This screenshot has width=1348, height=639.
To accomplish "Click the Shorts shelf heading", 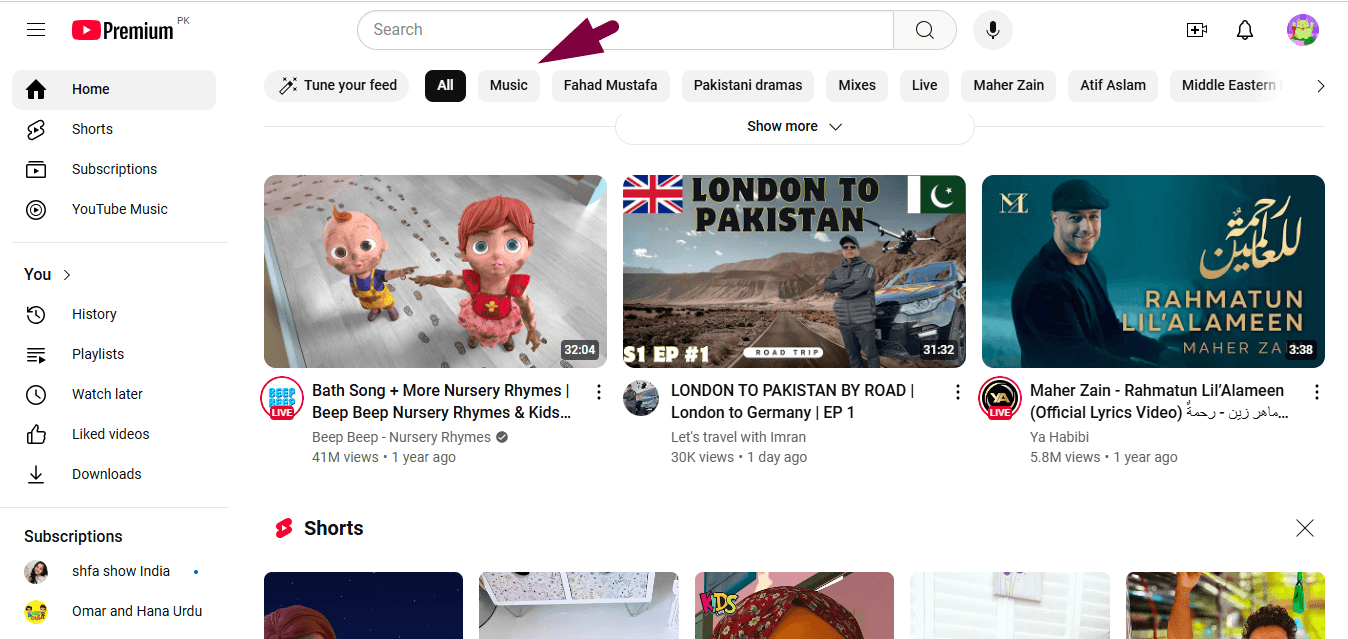I will pyautogui.click(x=333, y=528).
